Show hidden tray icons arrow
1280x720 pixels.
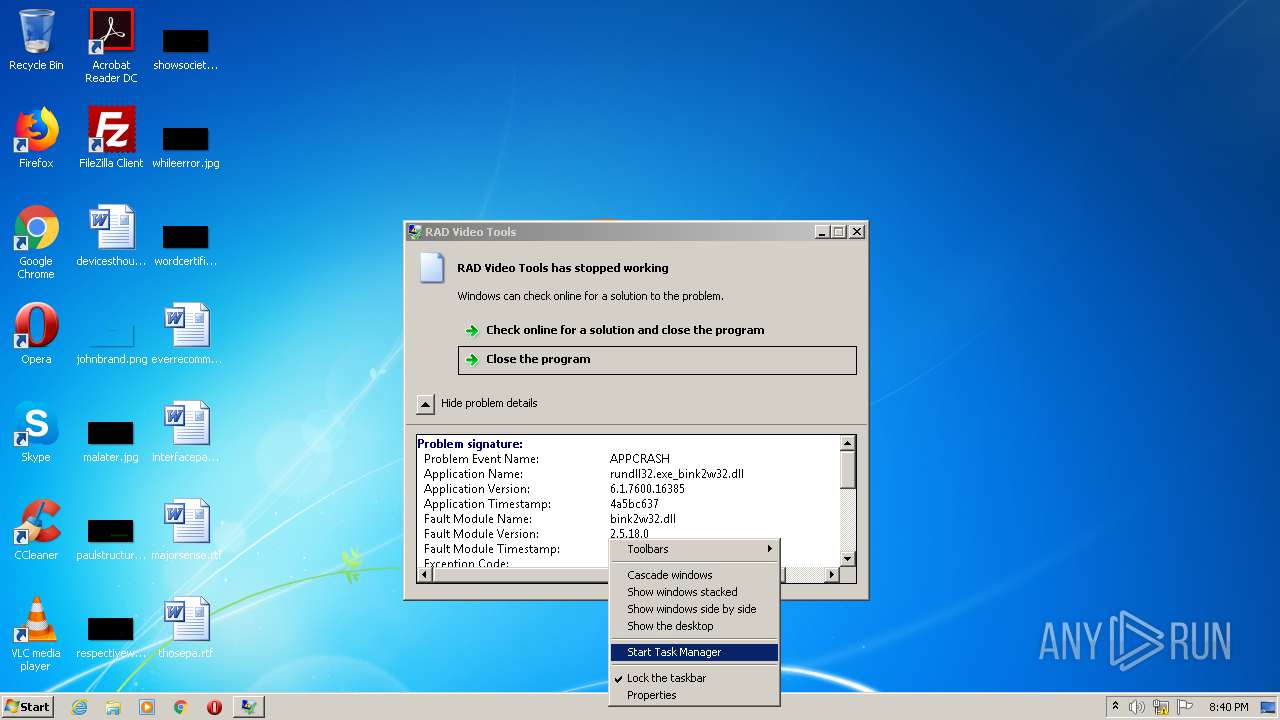[1115, 706]
